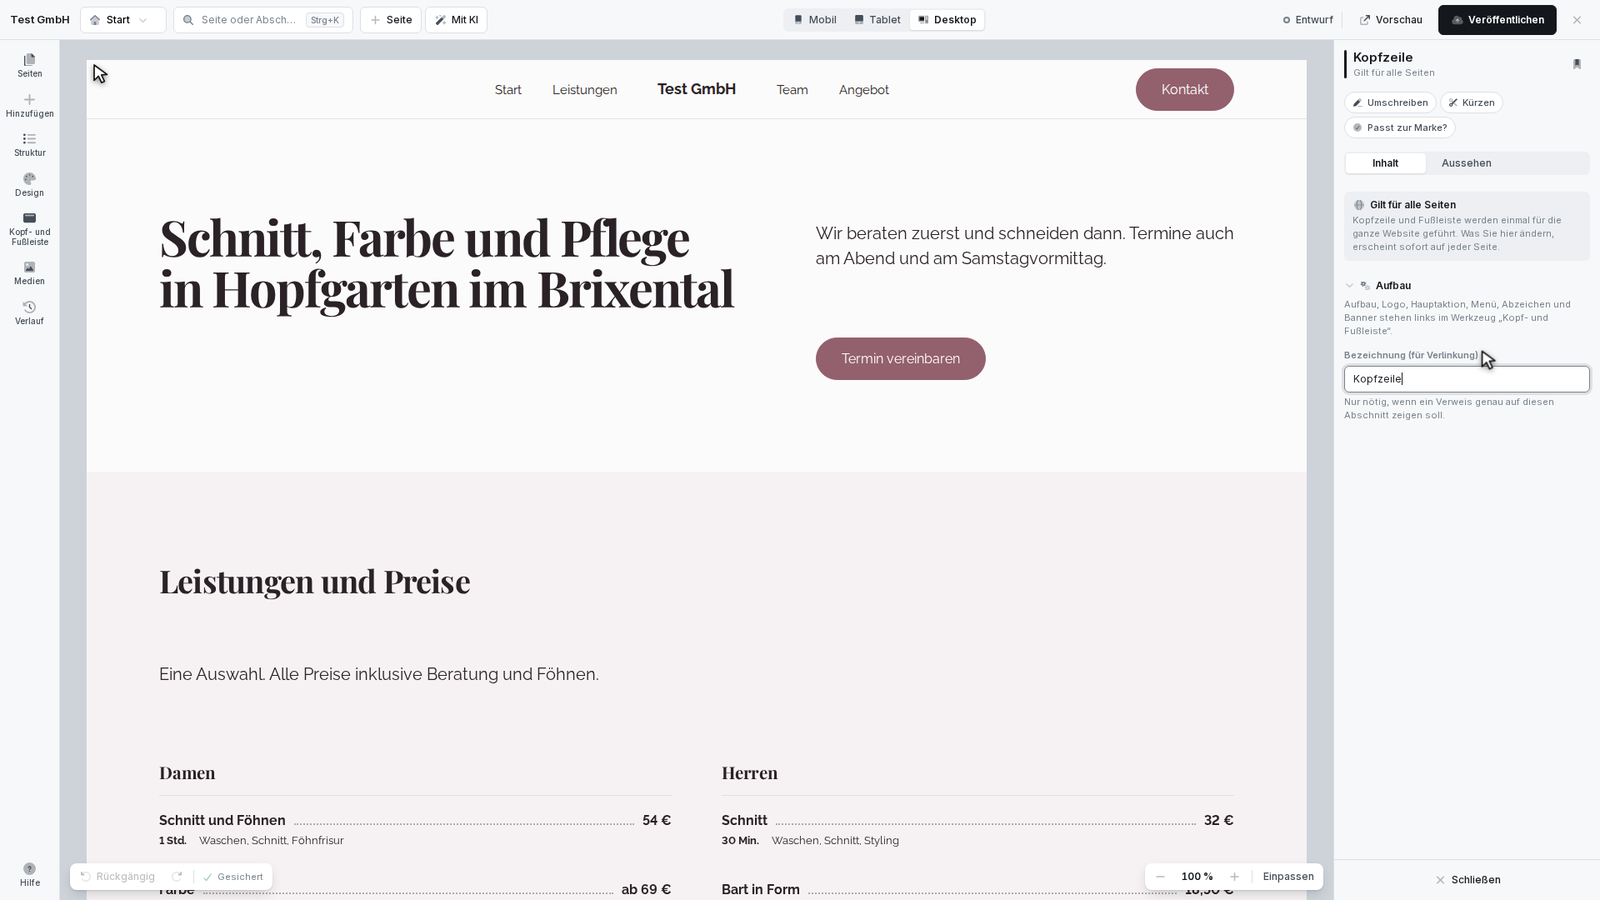Switch to Tablet view
The height and width of the screenshot is (900, 1600).
(x=877, y=20)
